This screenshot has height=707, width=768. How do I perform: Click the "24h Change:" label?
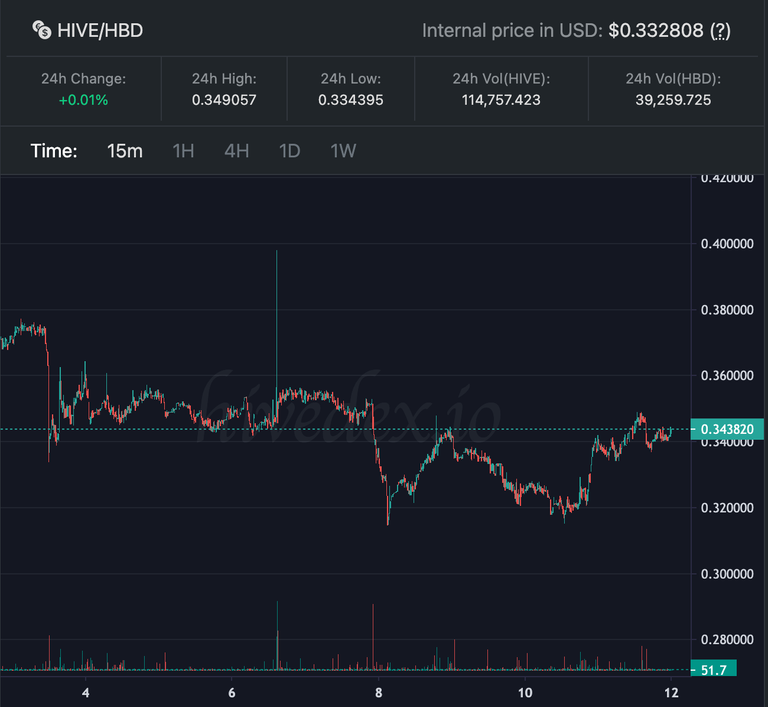coord(83,79)
